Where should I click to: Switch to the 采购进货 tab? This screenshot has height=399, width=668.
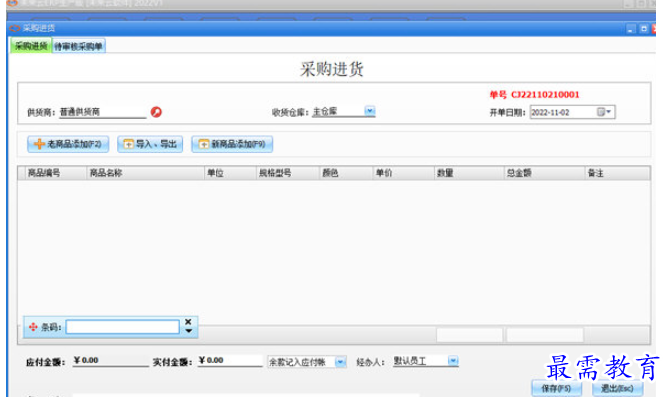[31, 46]
